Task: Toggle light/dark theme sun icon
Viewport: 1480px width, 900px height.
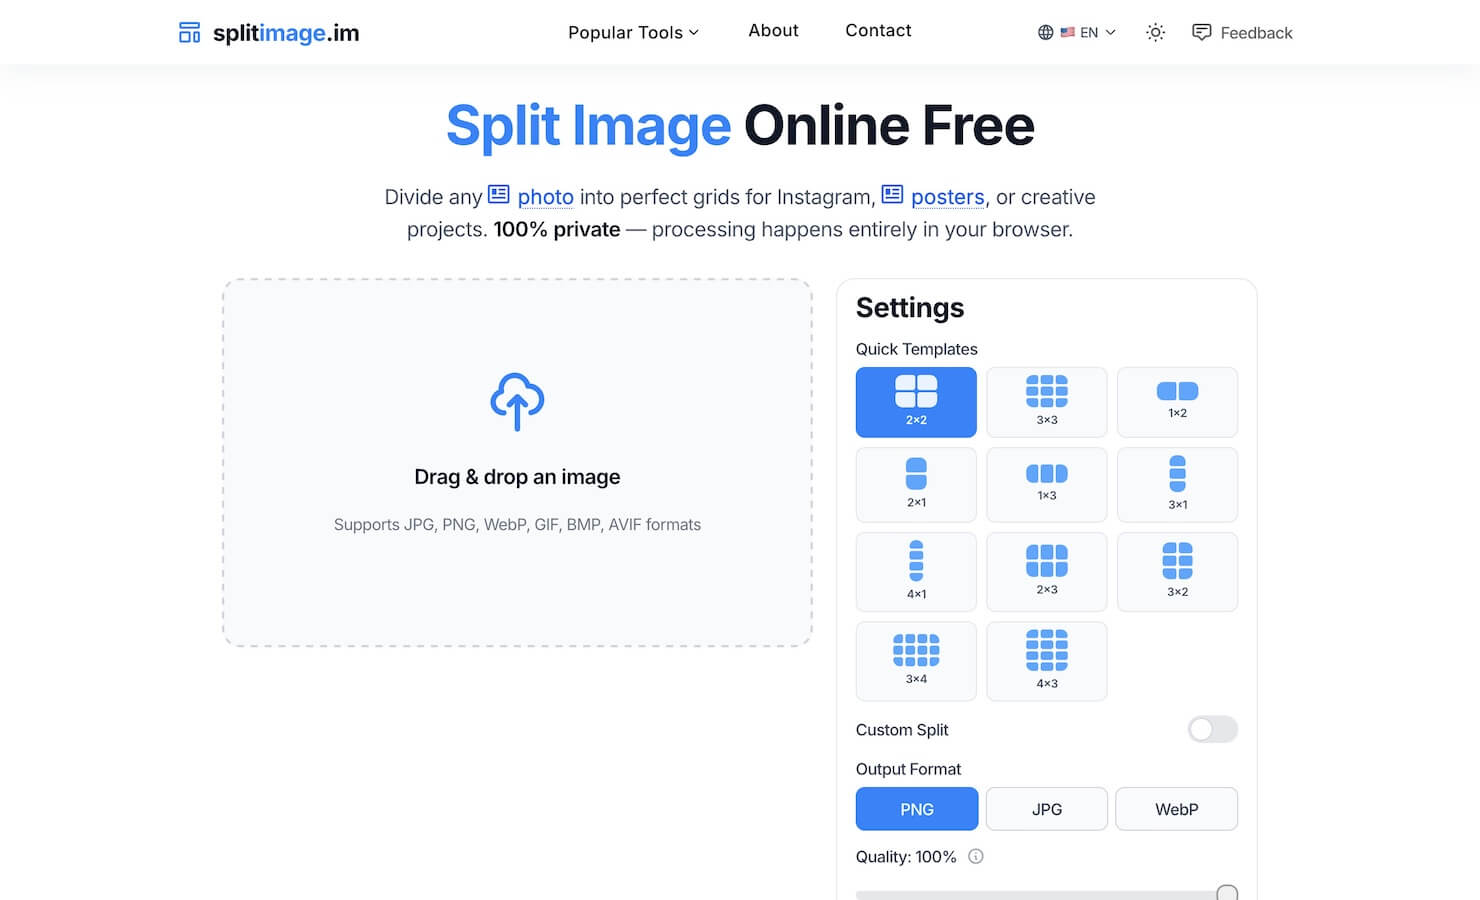Action: (x=1155, y=32)
